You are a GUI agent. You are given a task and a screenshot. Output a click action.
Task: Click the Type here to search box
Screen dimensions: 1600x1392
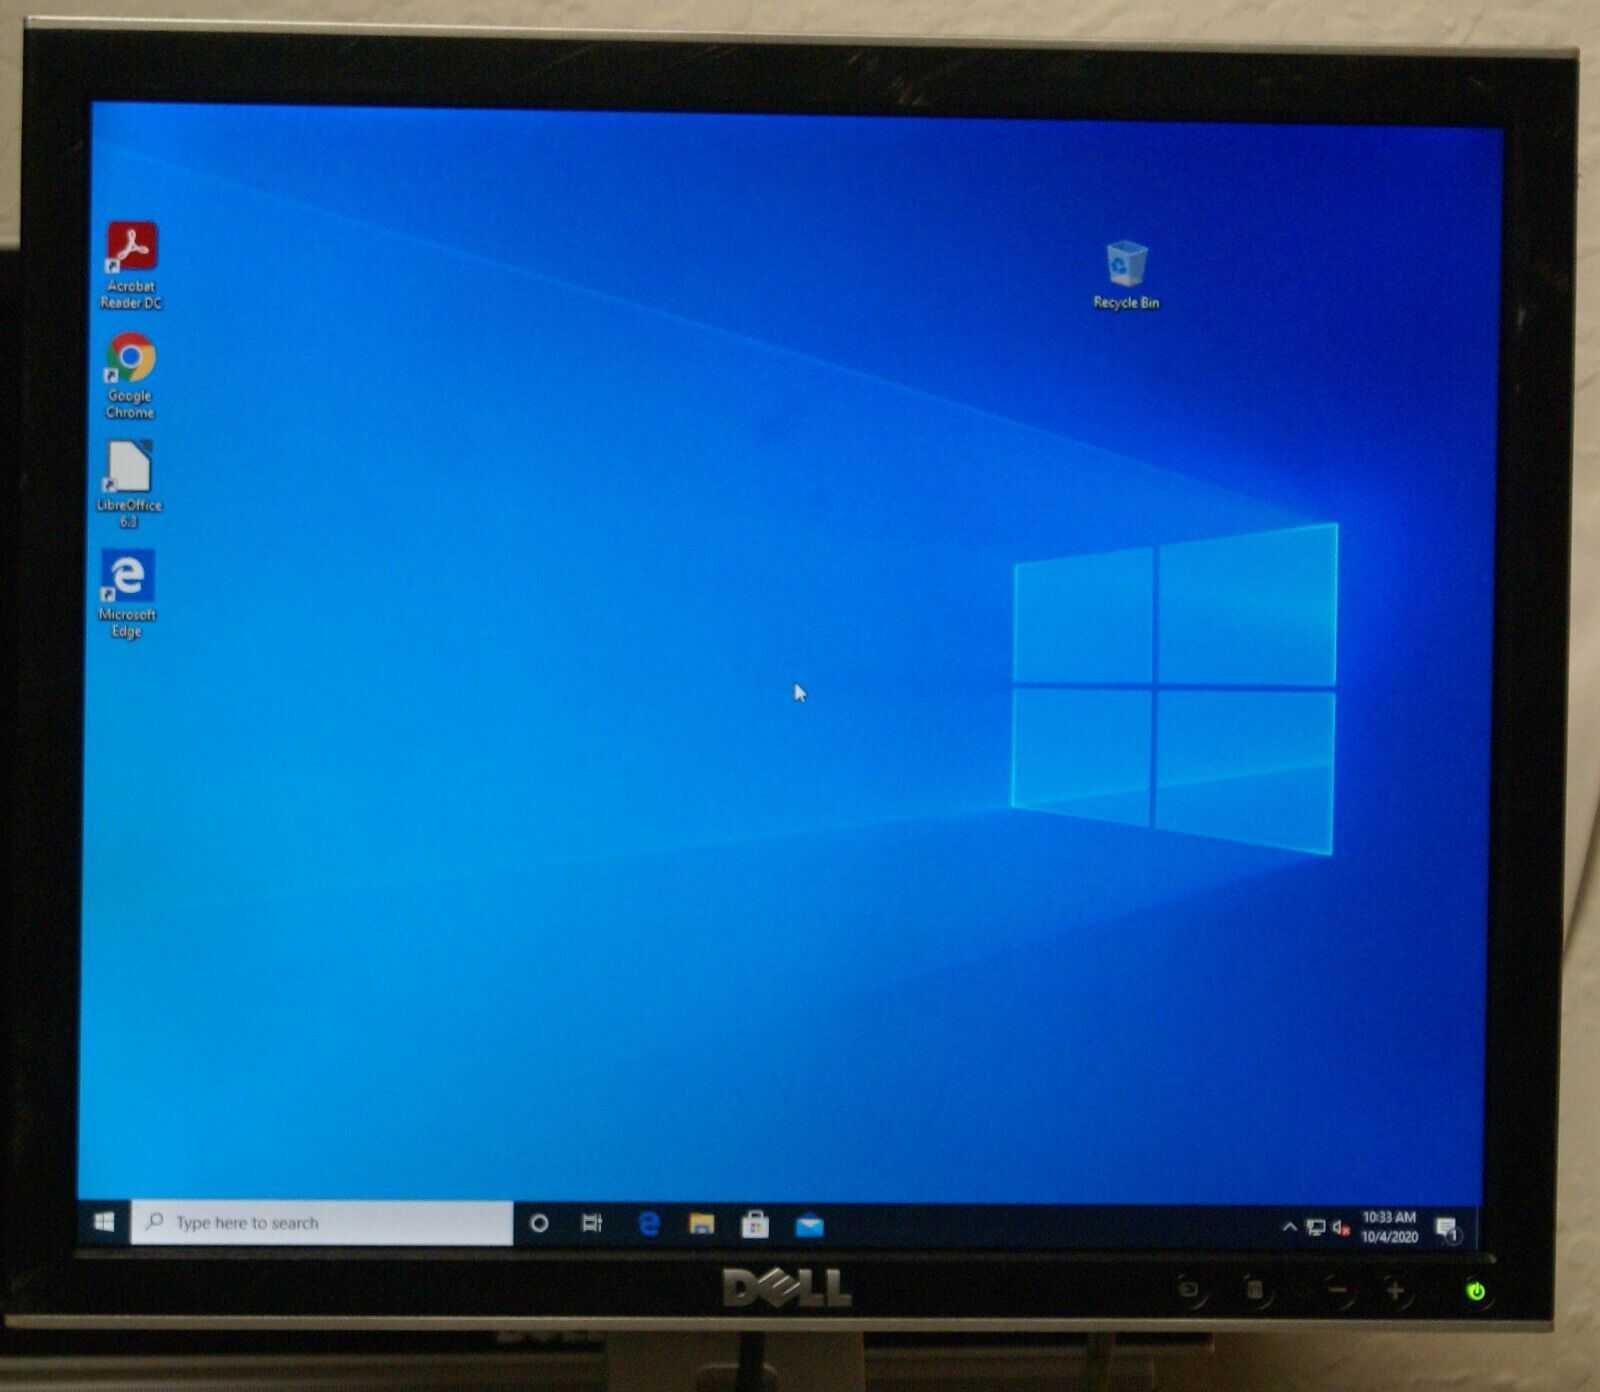coord(321,1222)
